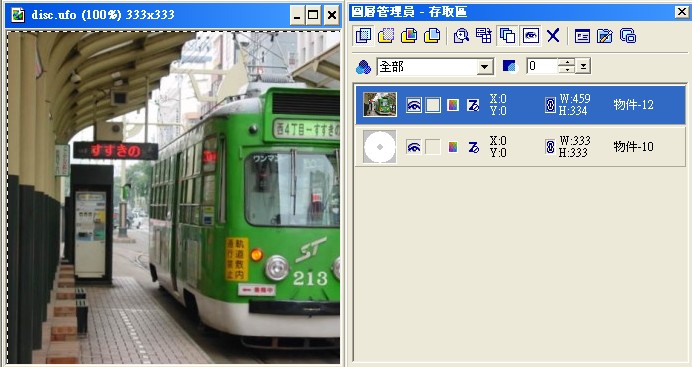Click the transparency value input field
Viewport: 692px width, 367px height.
click(542, 67)
